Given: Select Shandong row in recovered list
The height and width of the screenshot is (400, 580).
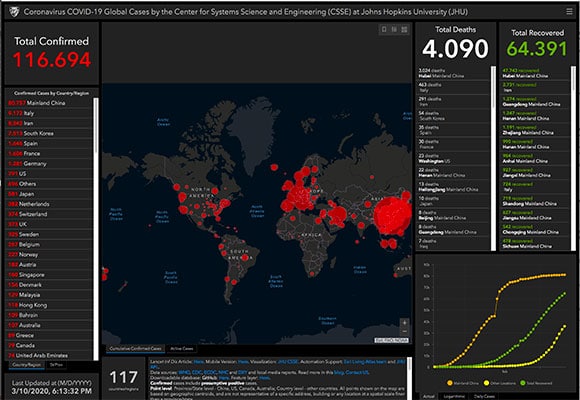Looking at the screenshot, I should pyautogui.click(x=535, y=201).
